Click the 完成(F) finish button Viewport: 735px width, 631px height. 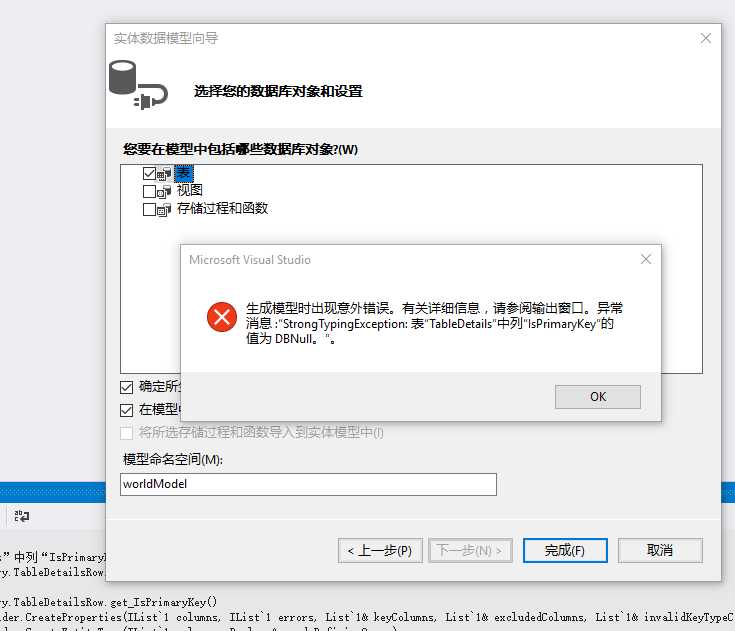point(565,550)
